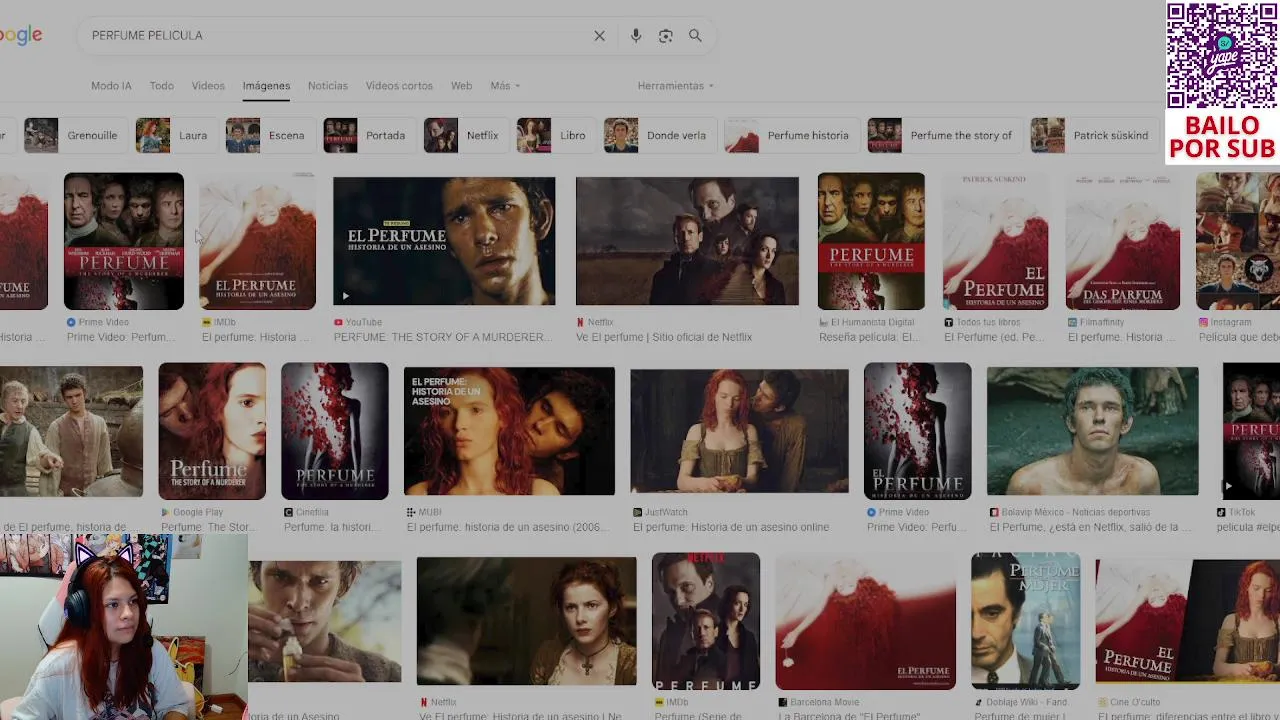Switch to the Videos cortos tab

pos(399,86)
